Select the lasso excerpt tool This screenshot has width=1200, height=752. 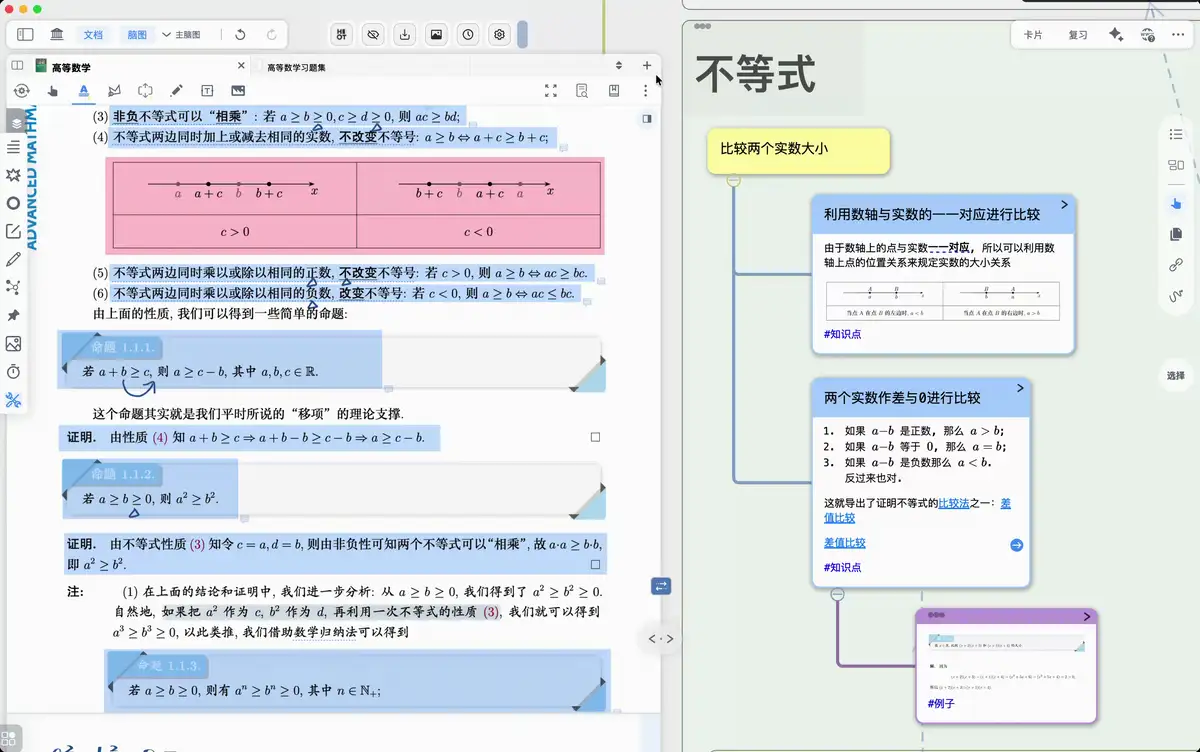click(x=114, y=91)
